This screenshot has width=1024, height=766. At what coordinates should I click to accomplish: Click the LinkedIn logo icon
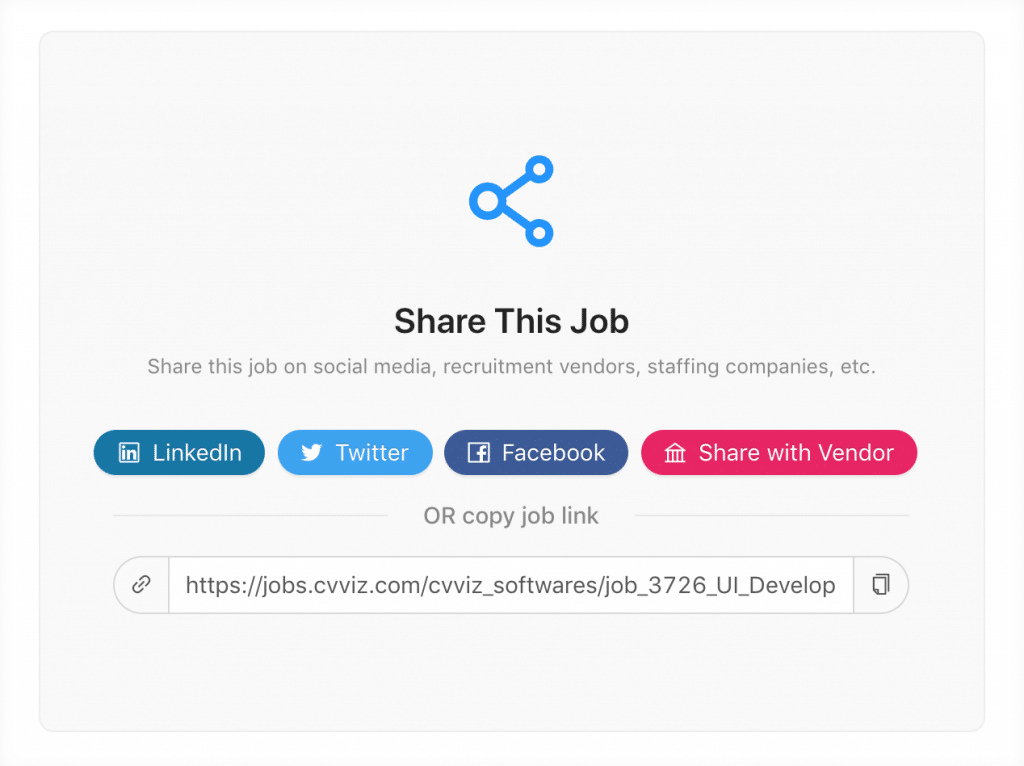click(x=129, y=453)
